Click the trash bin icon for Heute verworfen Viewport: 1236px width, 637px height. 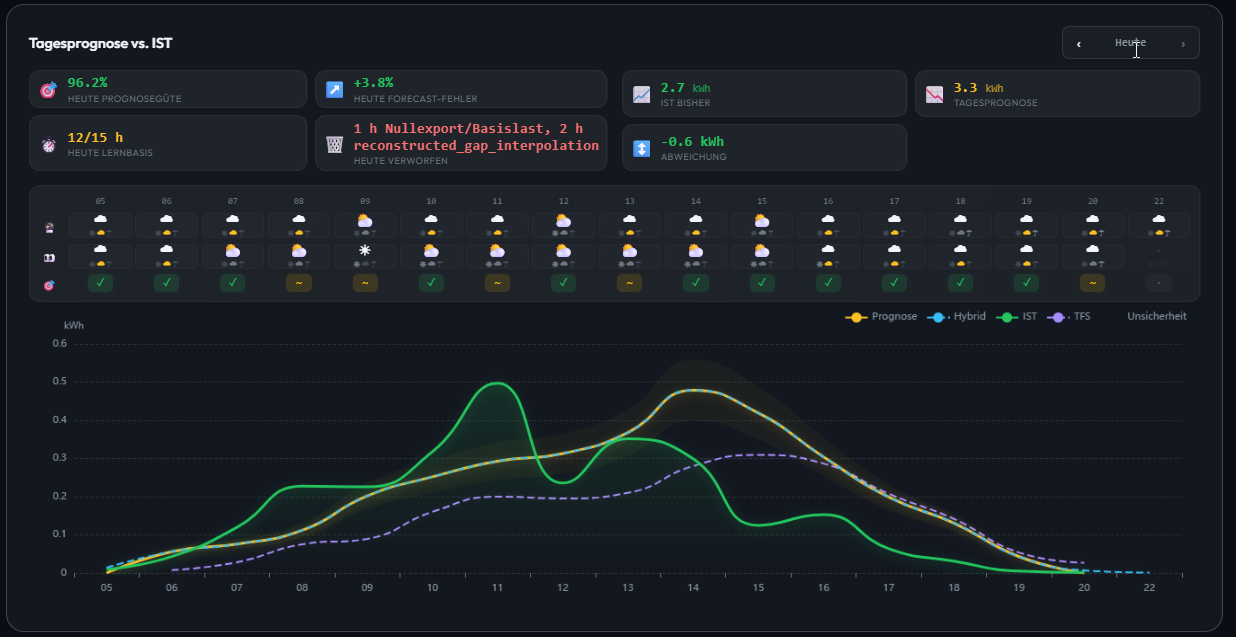[335, 145]
